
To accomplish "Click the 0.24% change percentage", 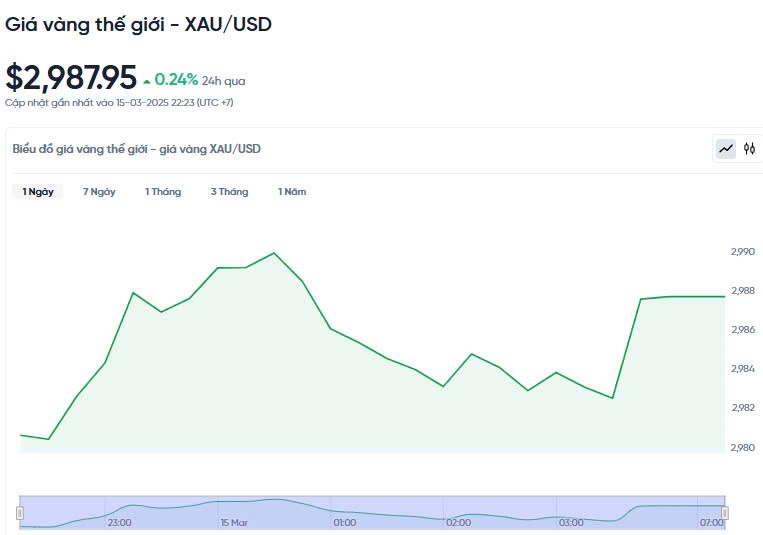I will click(x=176, y=80).
